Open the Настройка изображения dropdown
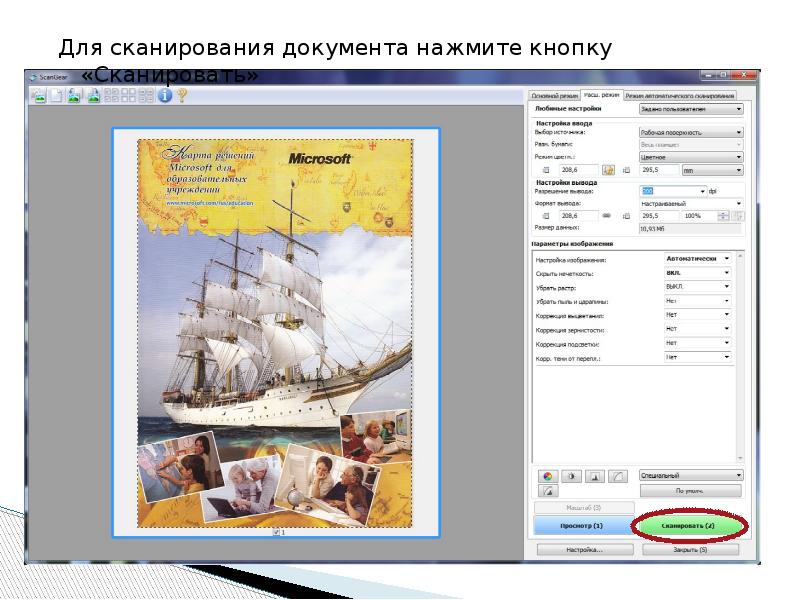The width and height of the screenshot is (800, 600). [697, 259]
